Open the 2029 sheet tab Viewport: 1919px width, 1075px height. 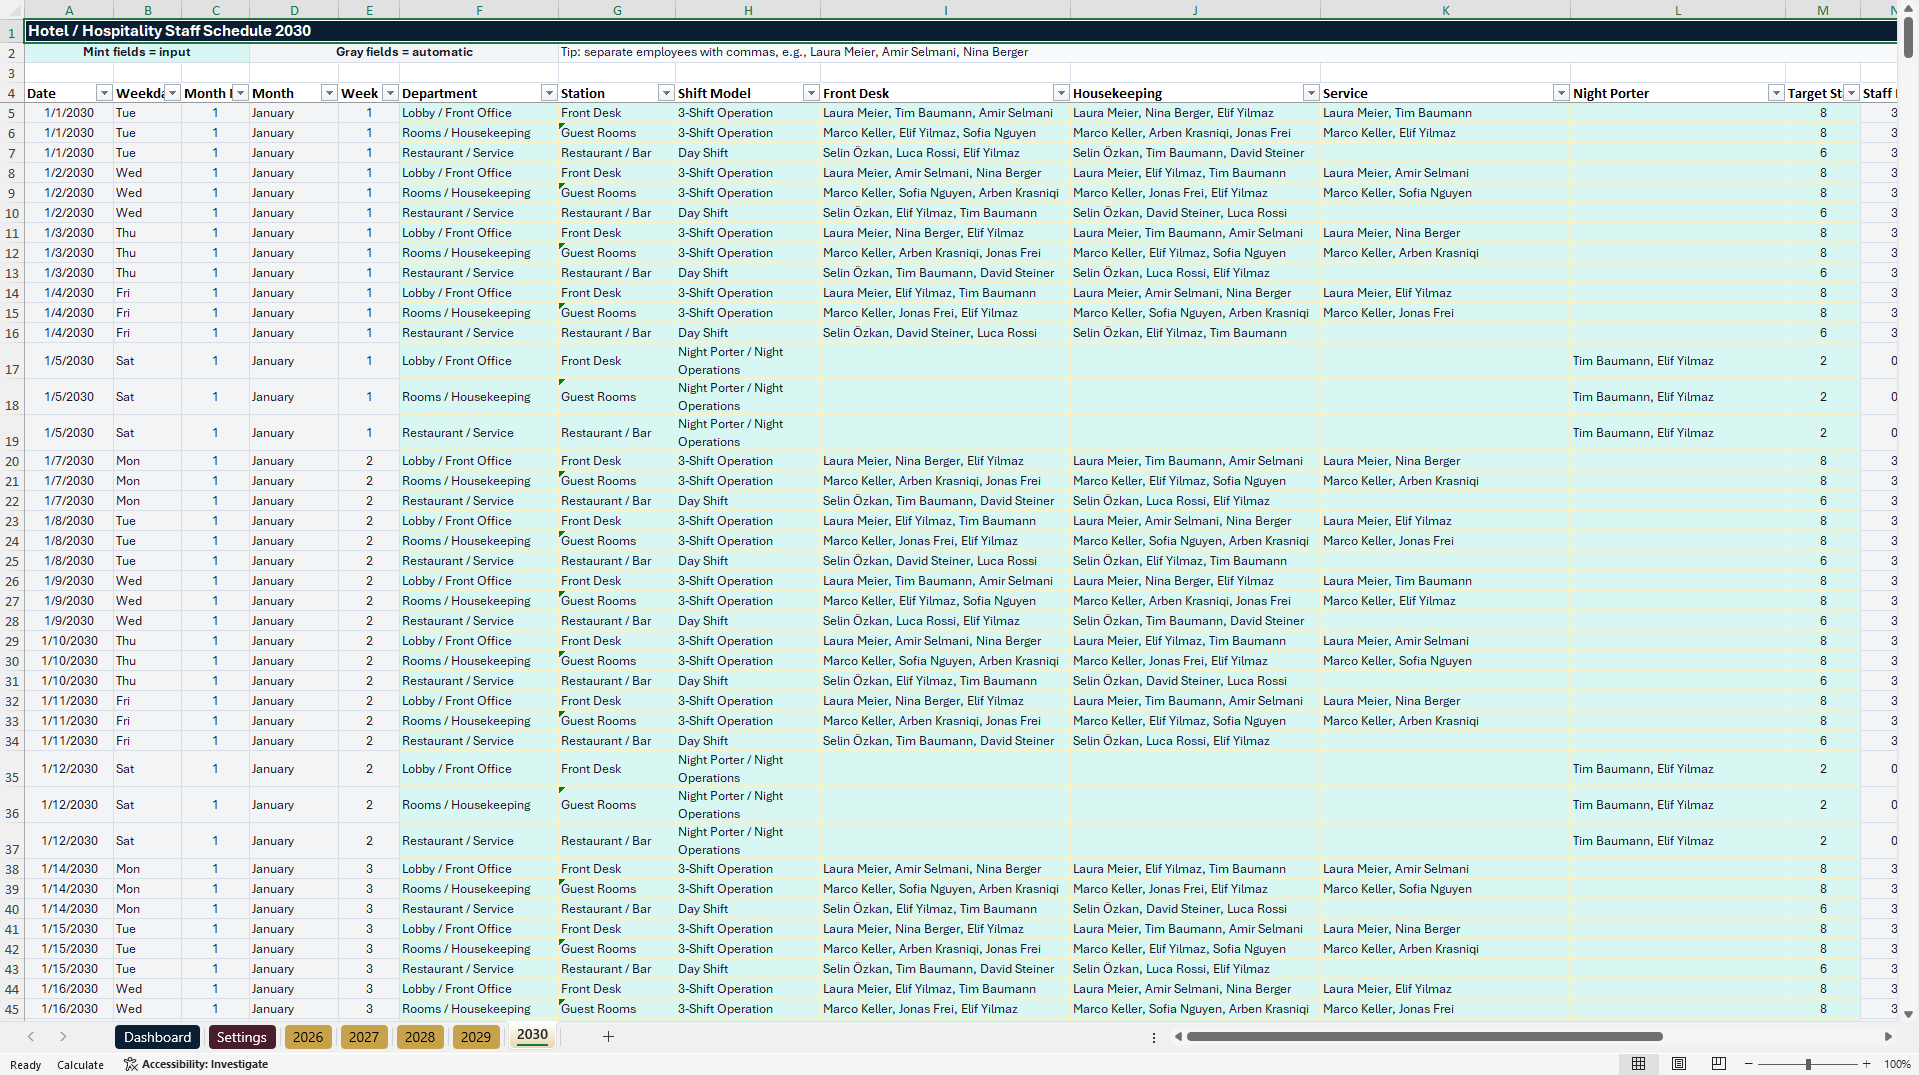pyautogui.click(x=476, y=1037)
